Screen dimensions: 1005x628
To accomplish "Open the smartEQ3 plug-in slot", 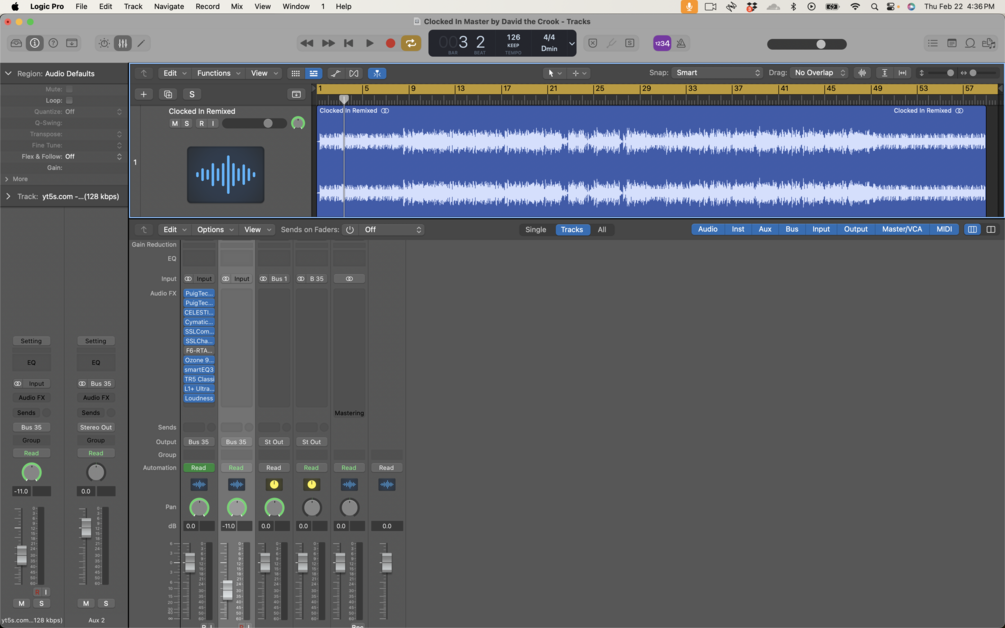I will pyautogui.click(x=199, y=370).
